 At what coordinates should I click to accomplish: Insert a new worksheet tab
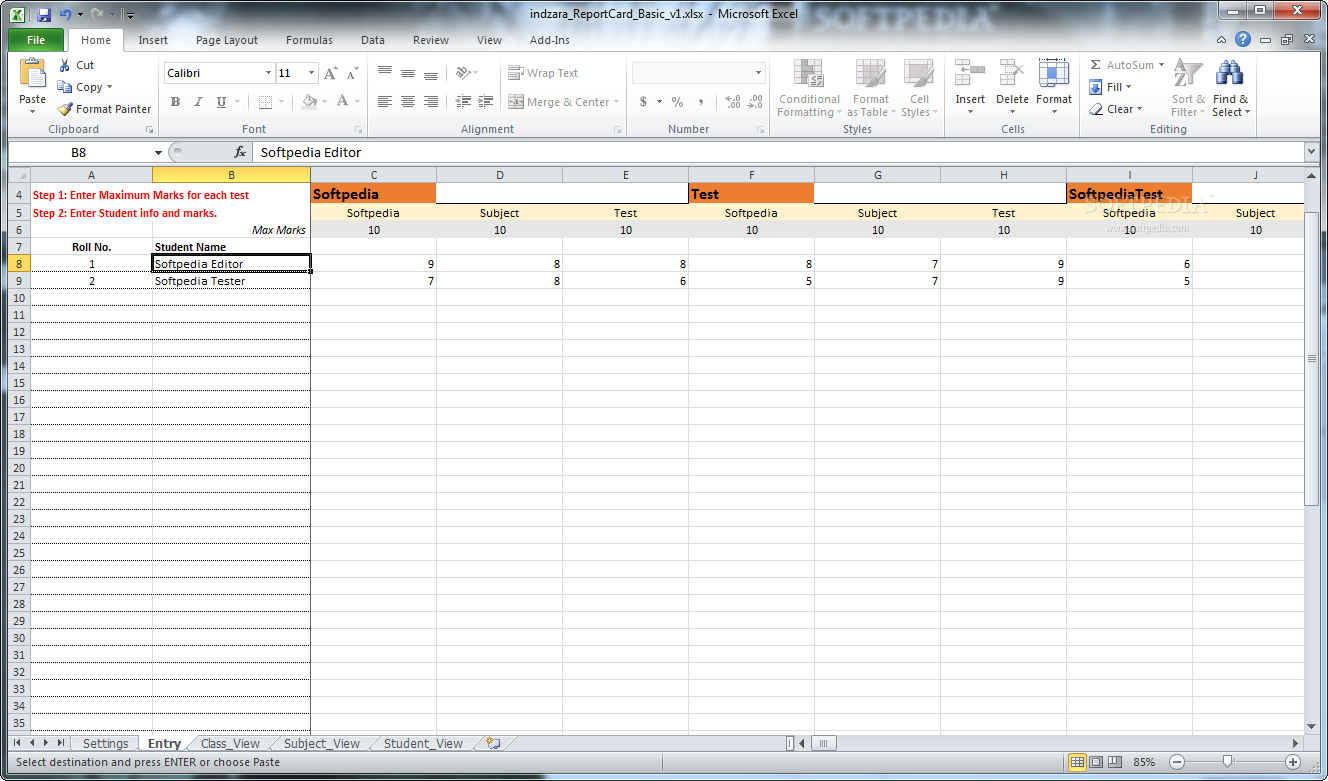(493, 743)
